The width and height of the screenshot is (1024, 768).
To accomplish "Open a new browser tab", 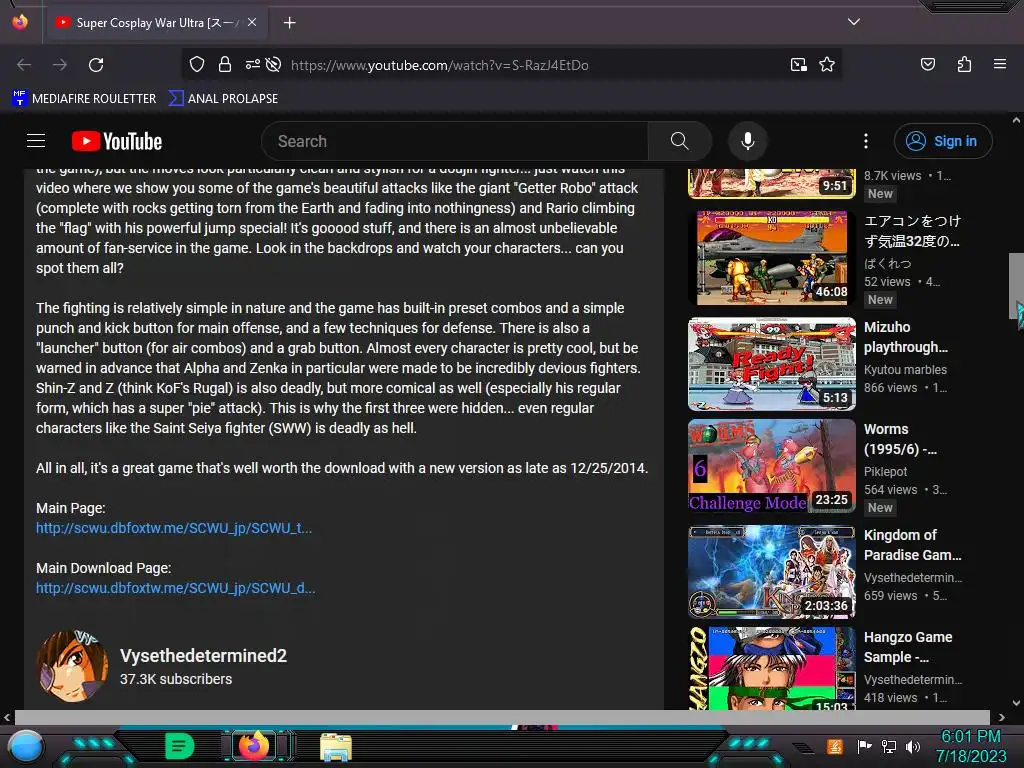I will pos(289,23).
